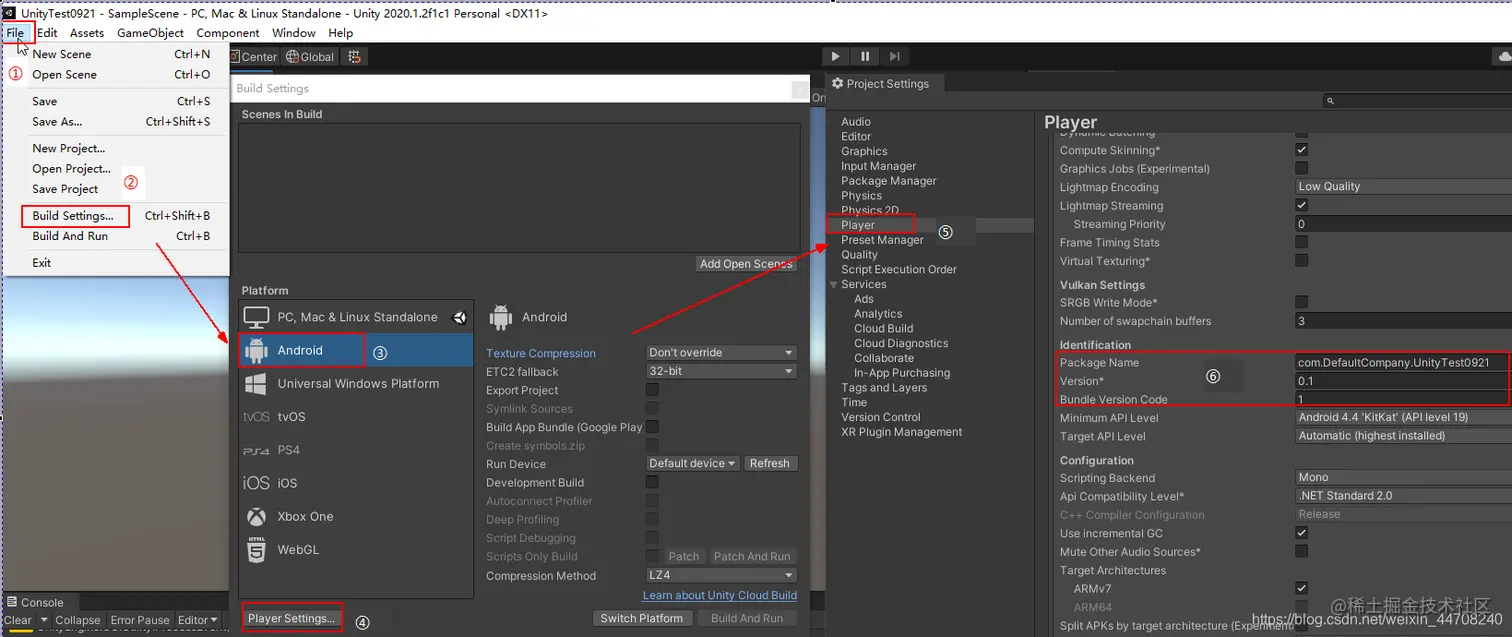Click the search magnifier in Project Settings
The image size is (1512, 637).
click(x=1331, y=101)
